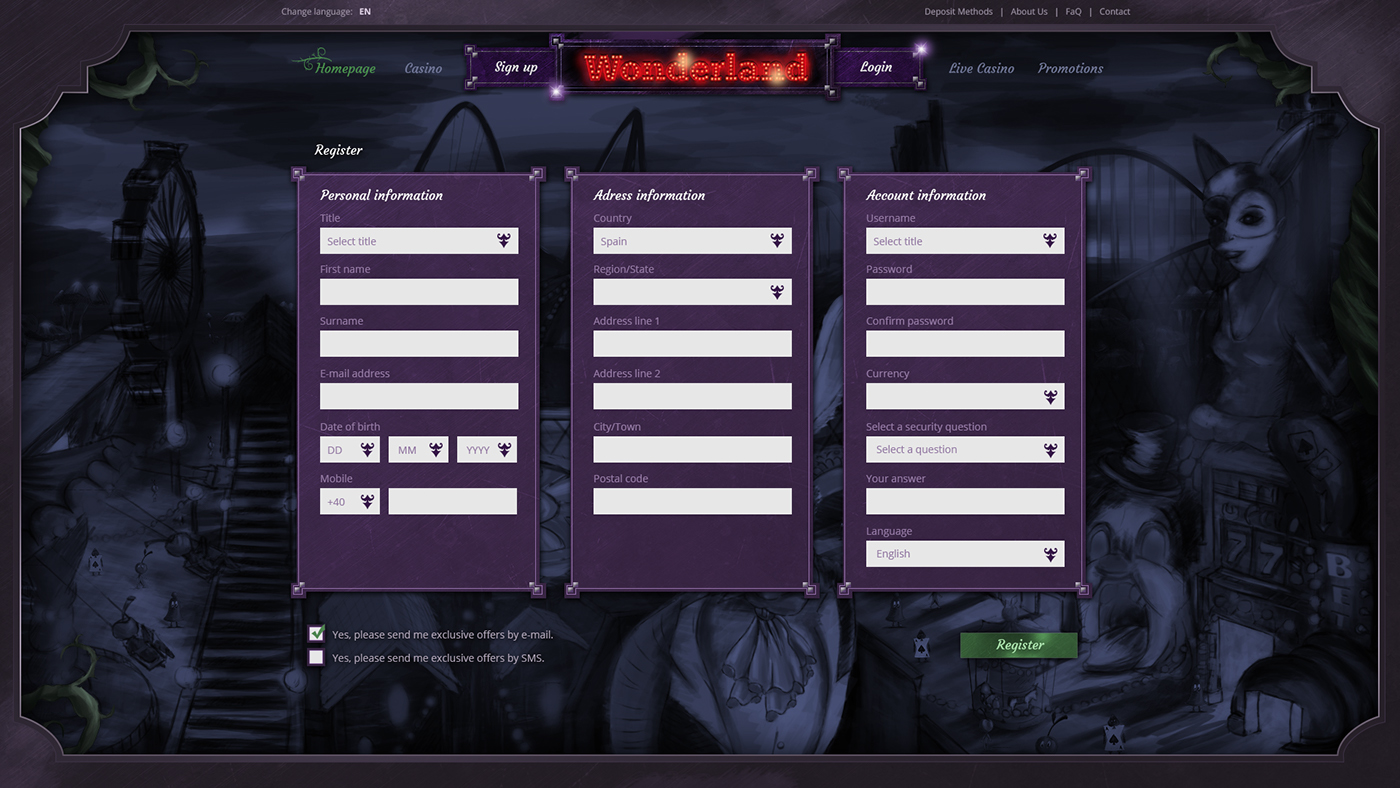Go to the Live Casino menu item

(x=981, y=68)
